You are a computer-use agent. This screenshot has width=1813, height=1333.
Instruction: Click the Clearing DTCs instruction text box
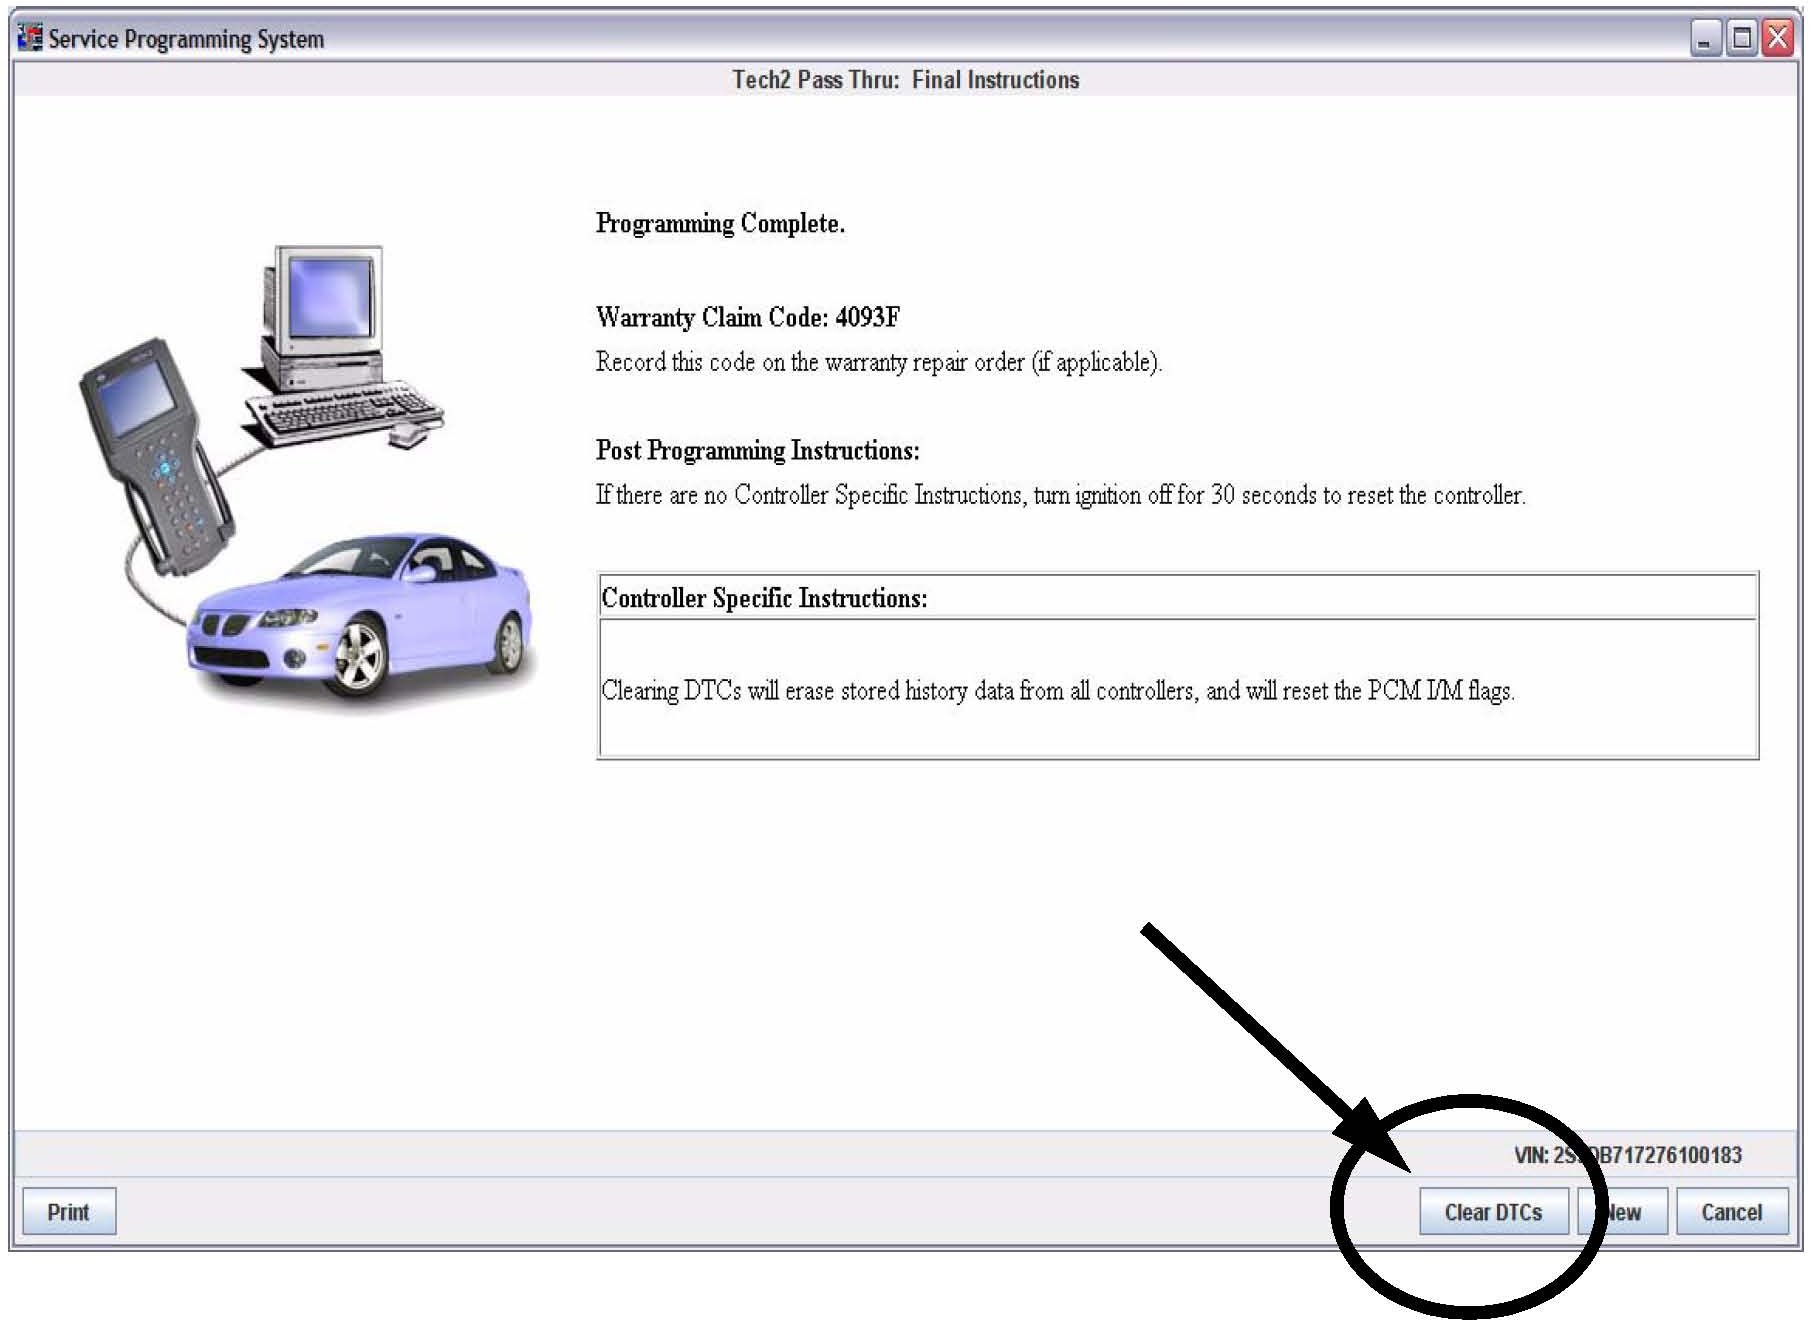tap(1057, 690)
